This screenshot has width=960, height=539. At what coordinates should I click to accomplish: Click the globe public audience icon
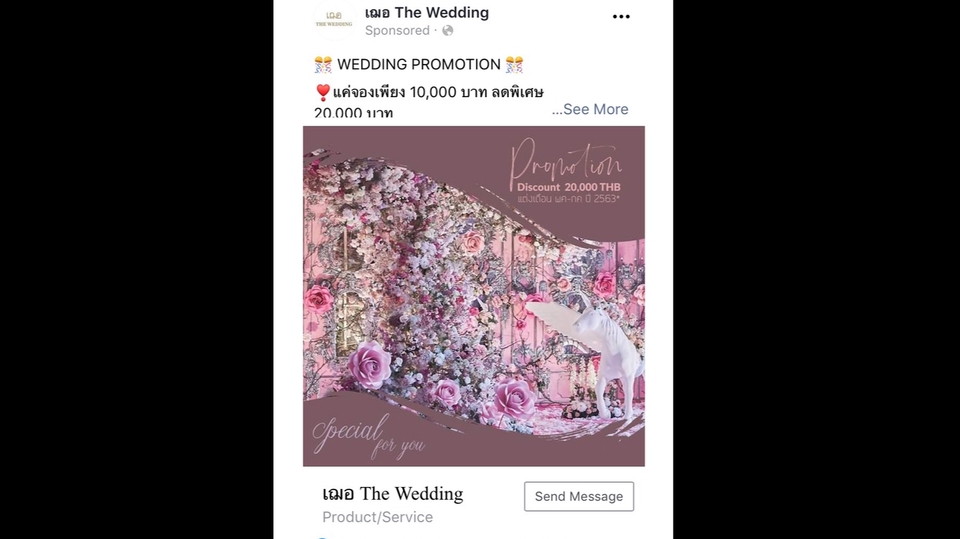(x=448, y=31)
